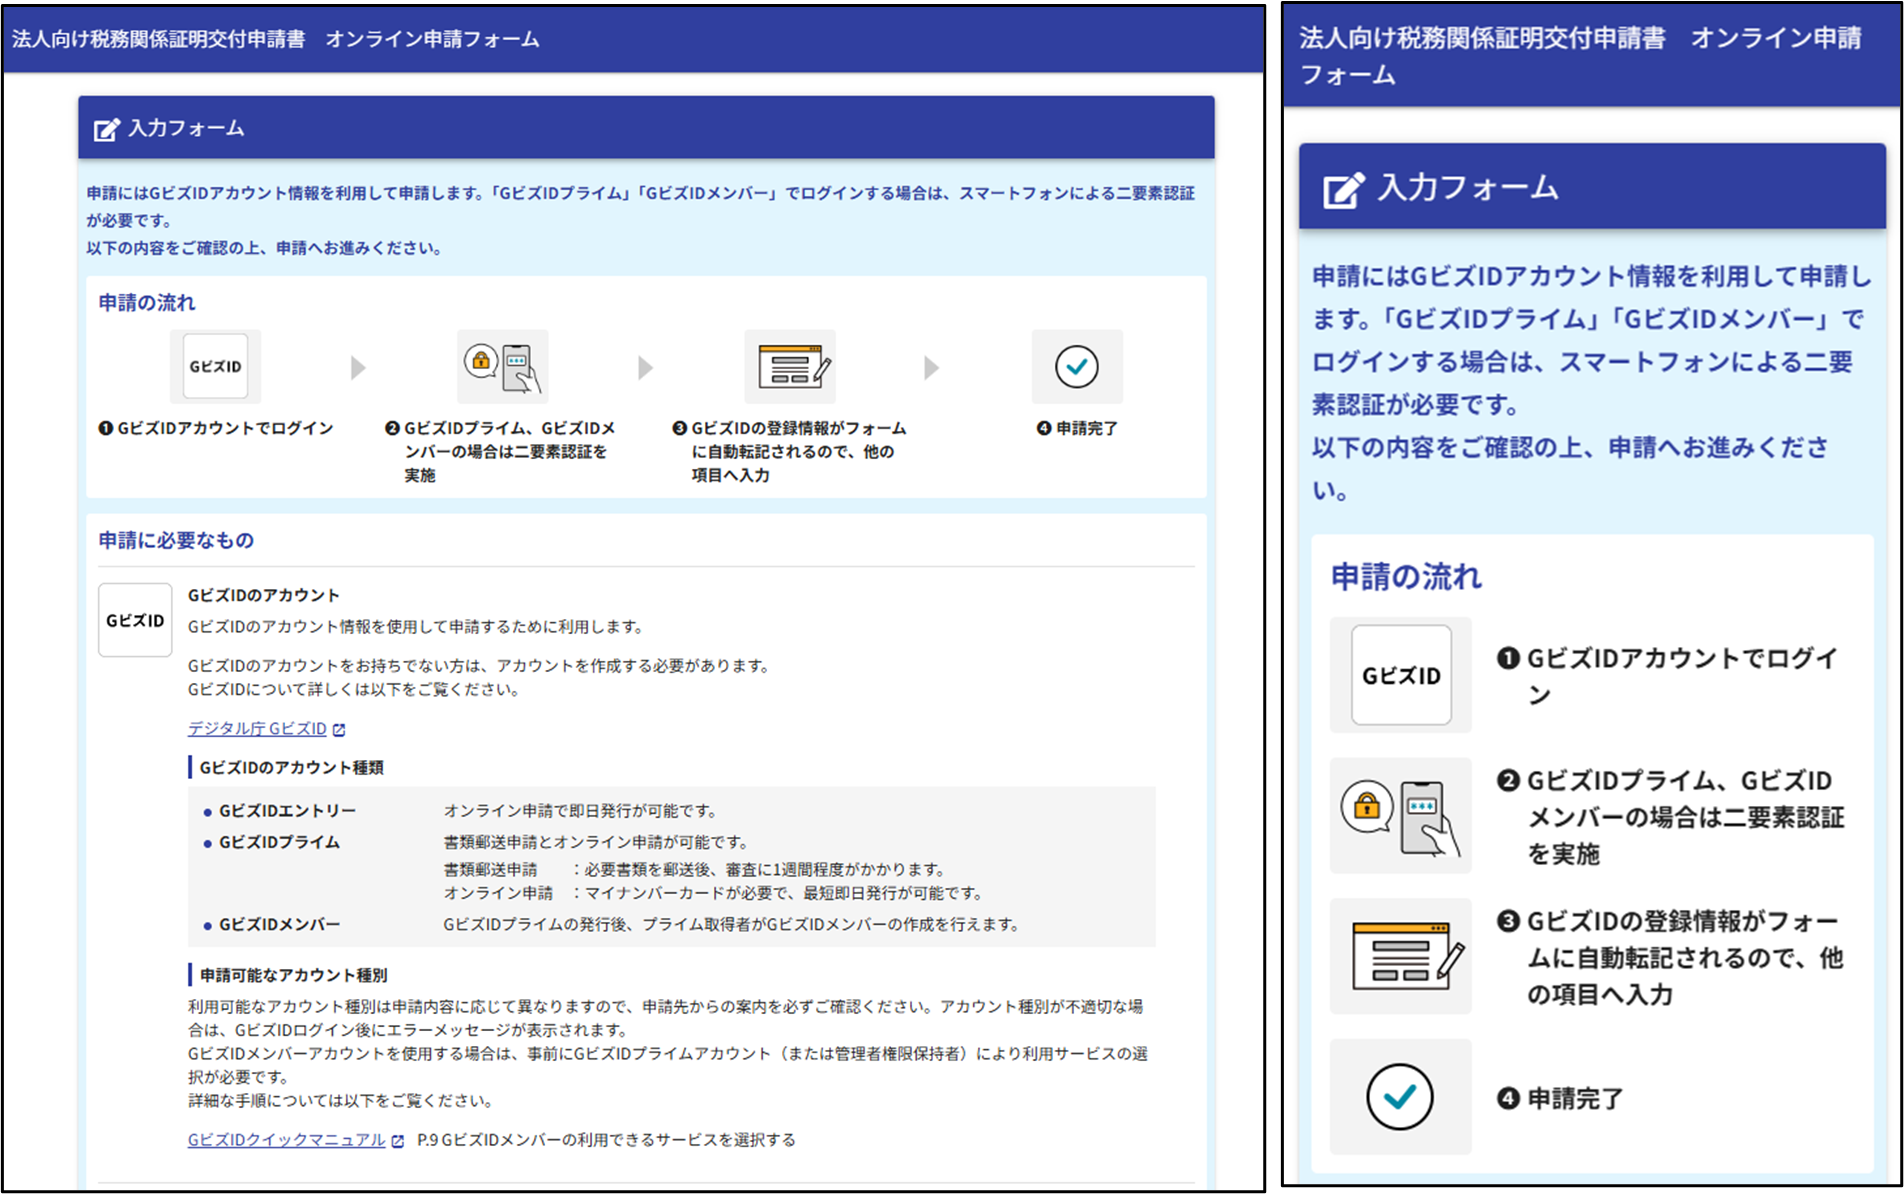Click the オンライン申請 マイナンバーカード description line
The image size is (1904, 1194).
(x=714, y=893)
